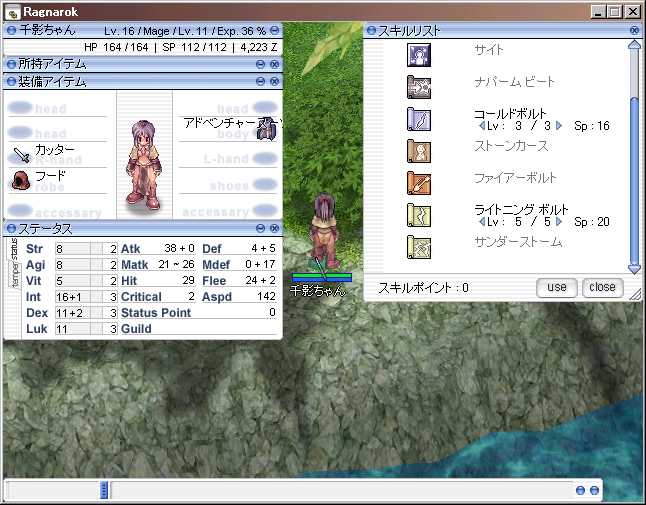The height and width of the screenshot is (505, 646).
Task: Switch to the status tab
Action: pos(14,249)
